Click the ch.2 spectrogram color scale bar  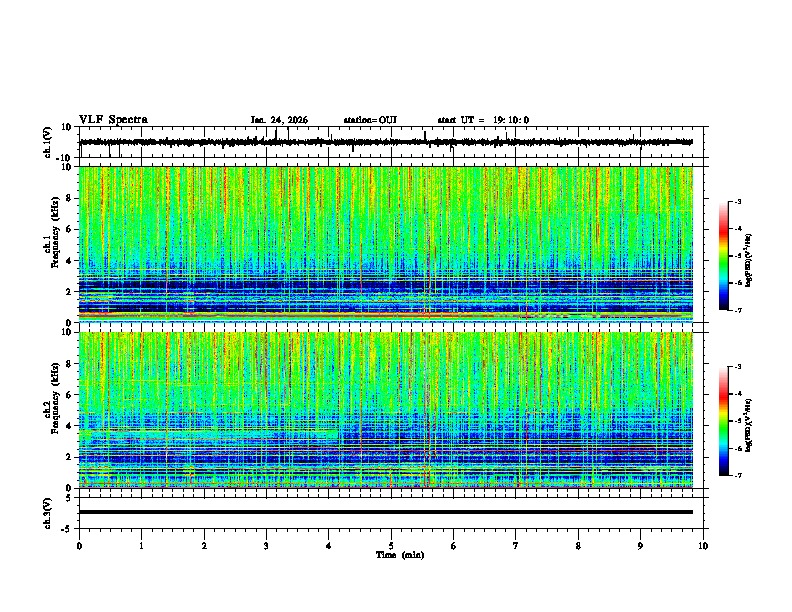[x=724, y=421]
